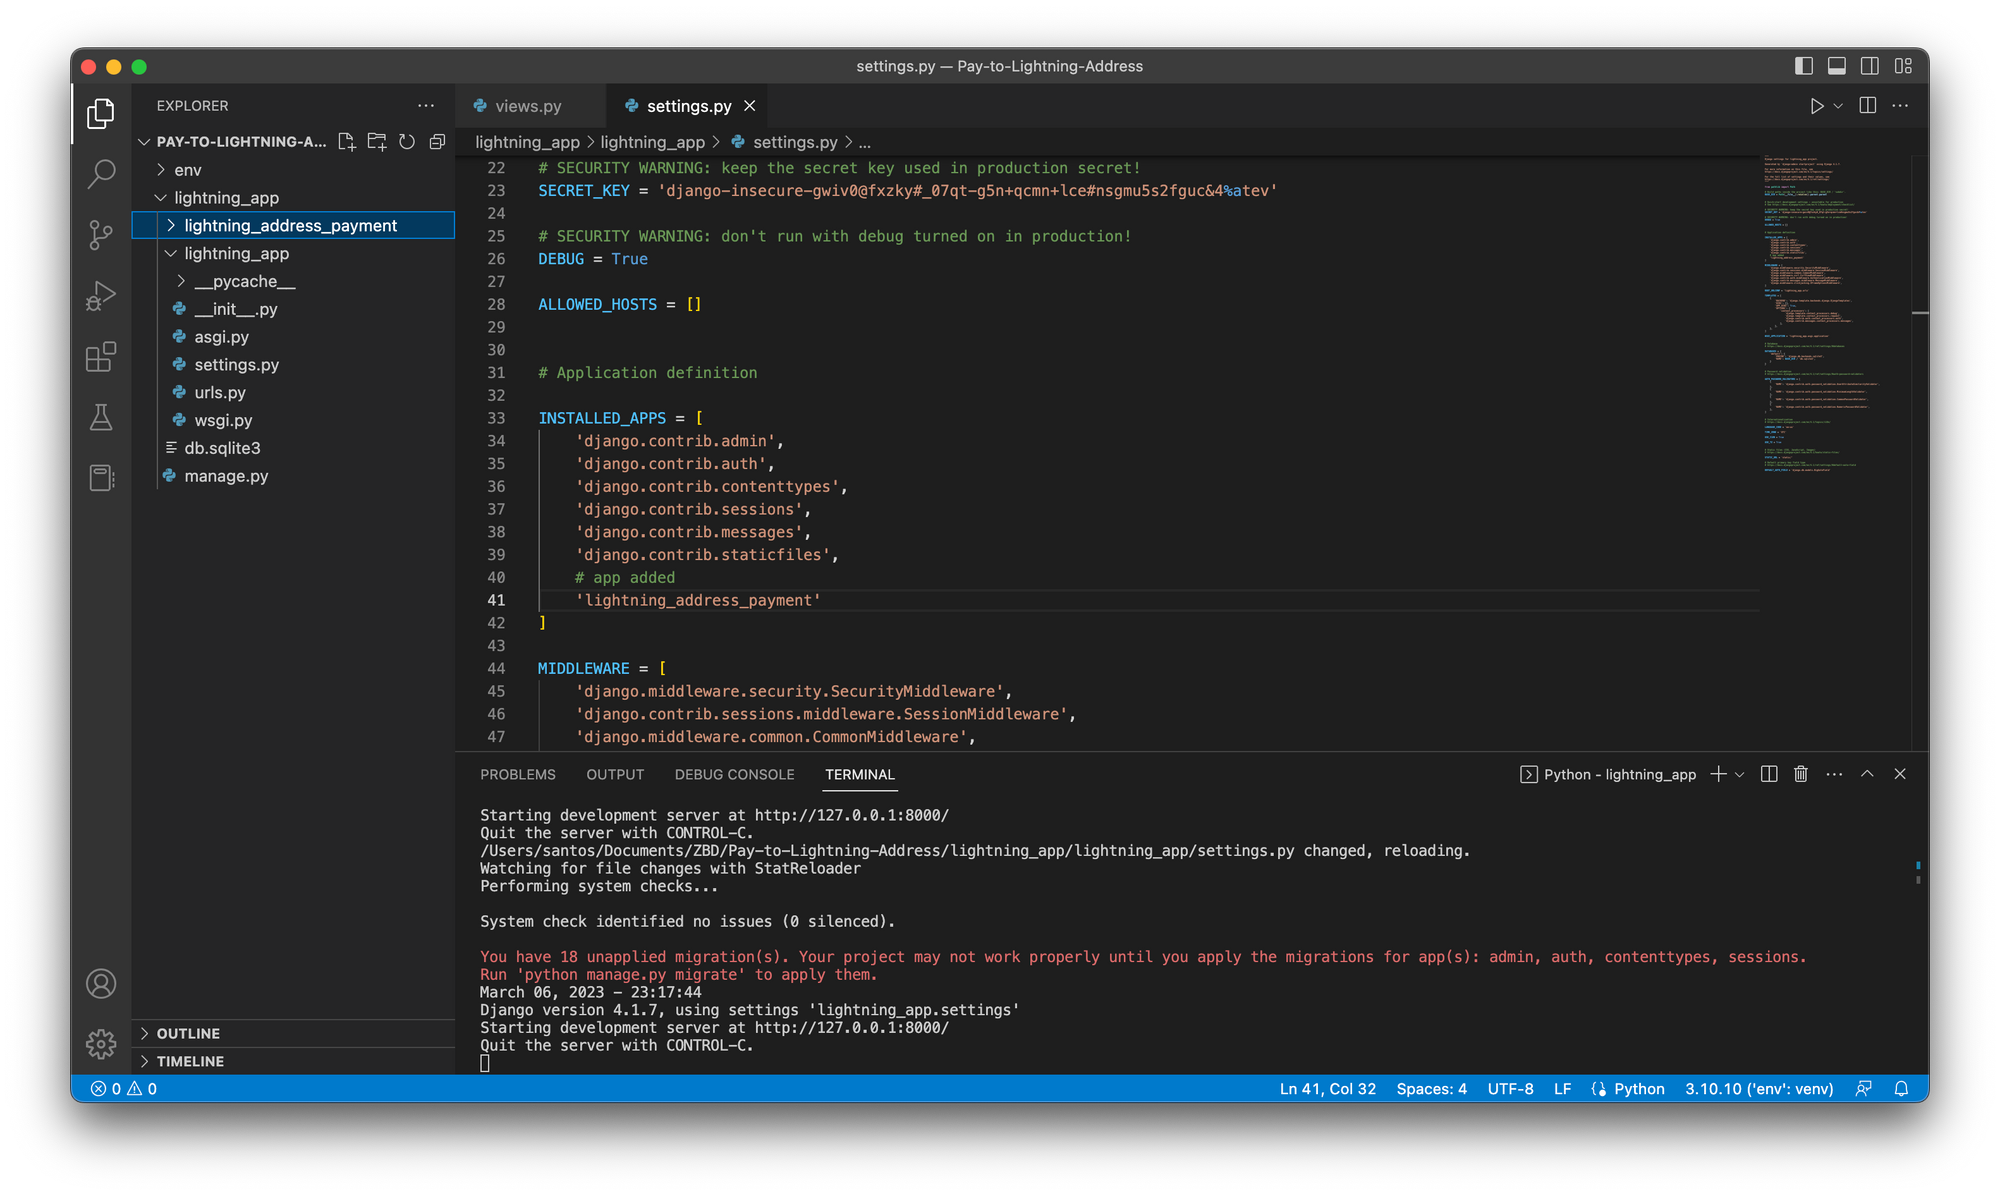
Task: Collapse all folders in Explorer
Action: click(437, 142)
